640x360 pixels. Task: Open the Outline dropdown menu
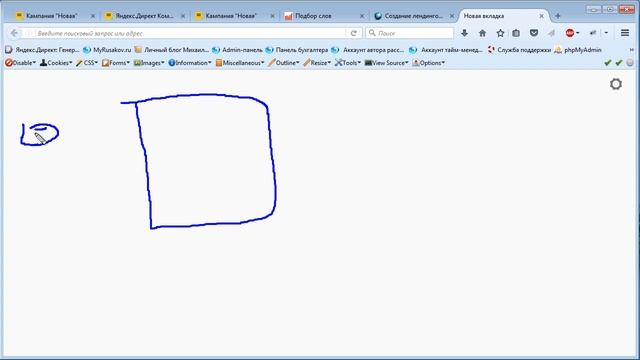[x=284, y=63]
